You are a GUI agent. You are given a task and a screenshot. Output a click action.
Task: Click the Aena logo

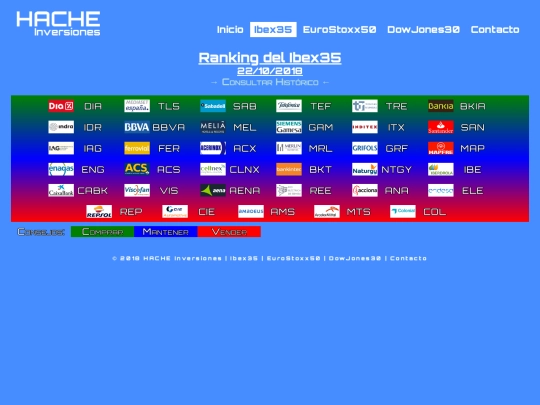[213, 190]
